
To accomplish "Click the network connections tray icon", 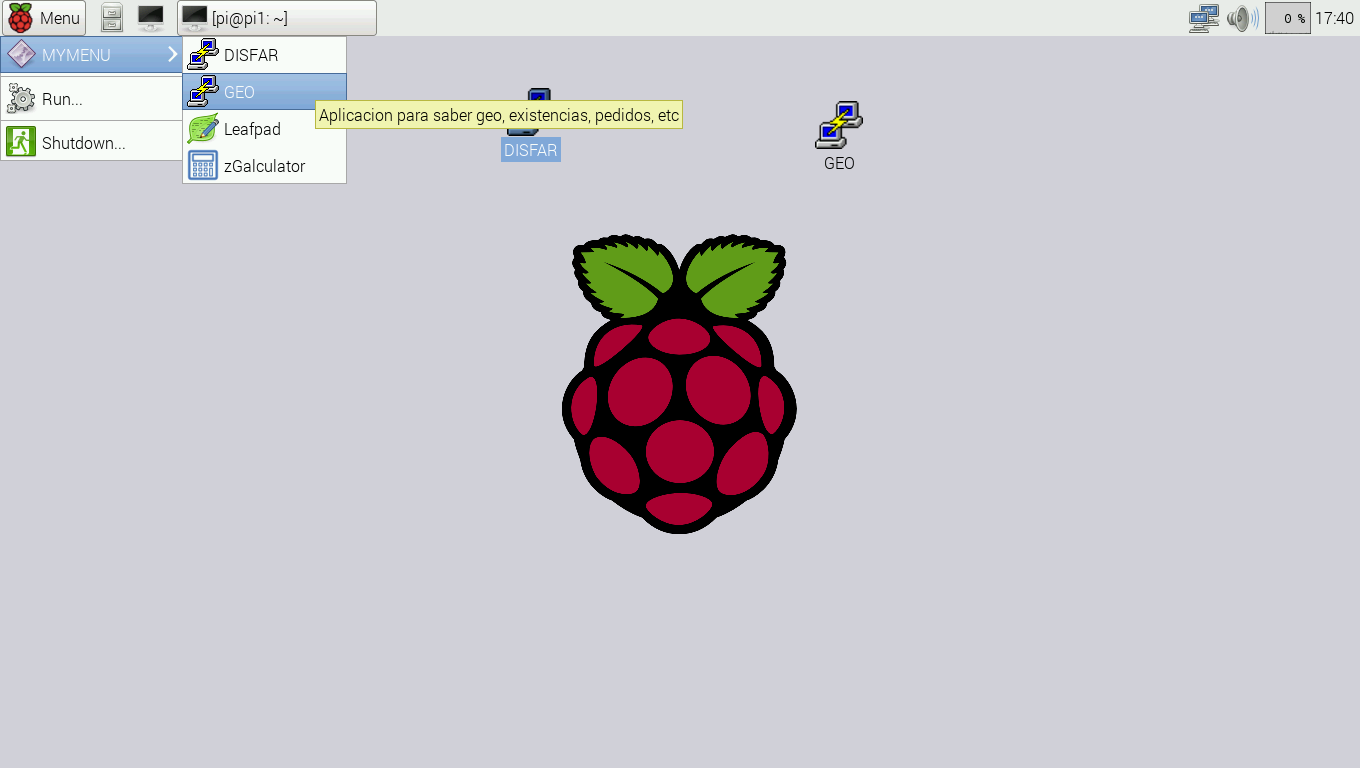I will pos(1203,18).
